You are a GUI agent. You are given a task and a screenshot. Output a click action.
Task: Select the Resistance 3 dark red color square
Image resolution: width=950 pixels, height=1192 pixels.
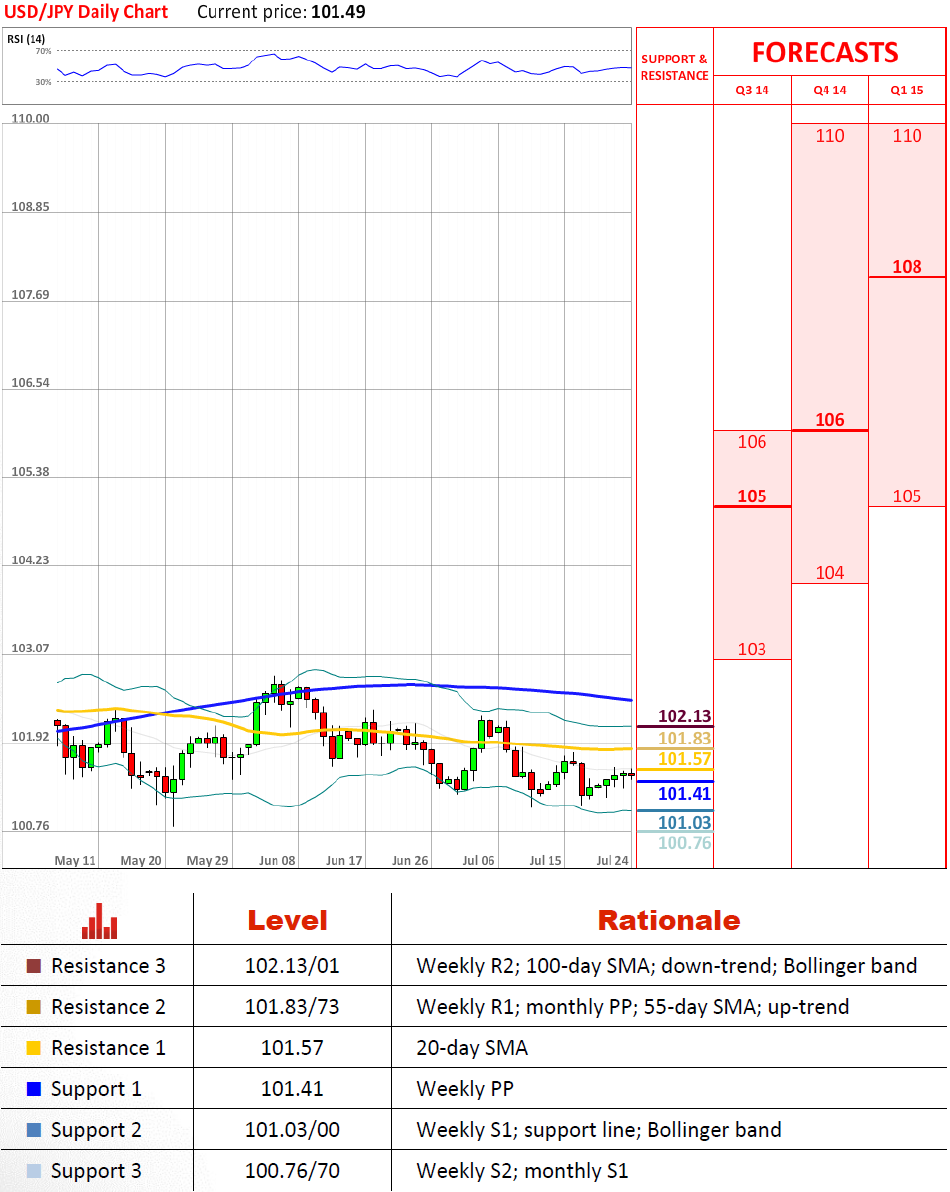(x=34, y=966)
